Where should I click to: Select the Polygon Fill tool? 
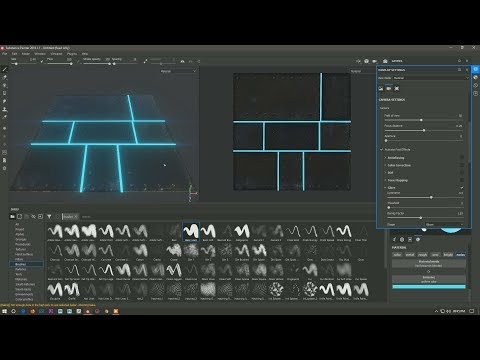tap(5, 93)
